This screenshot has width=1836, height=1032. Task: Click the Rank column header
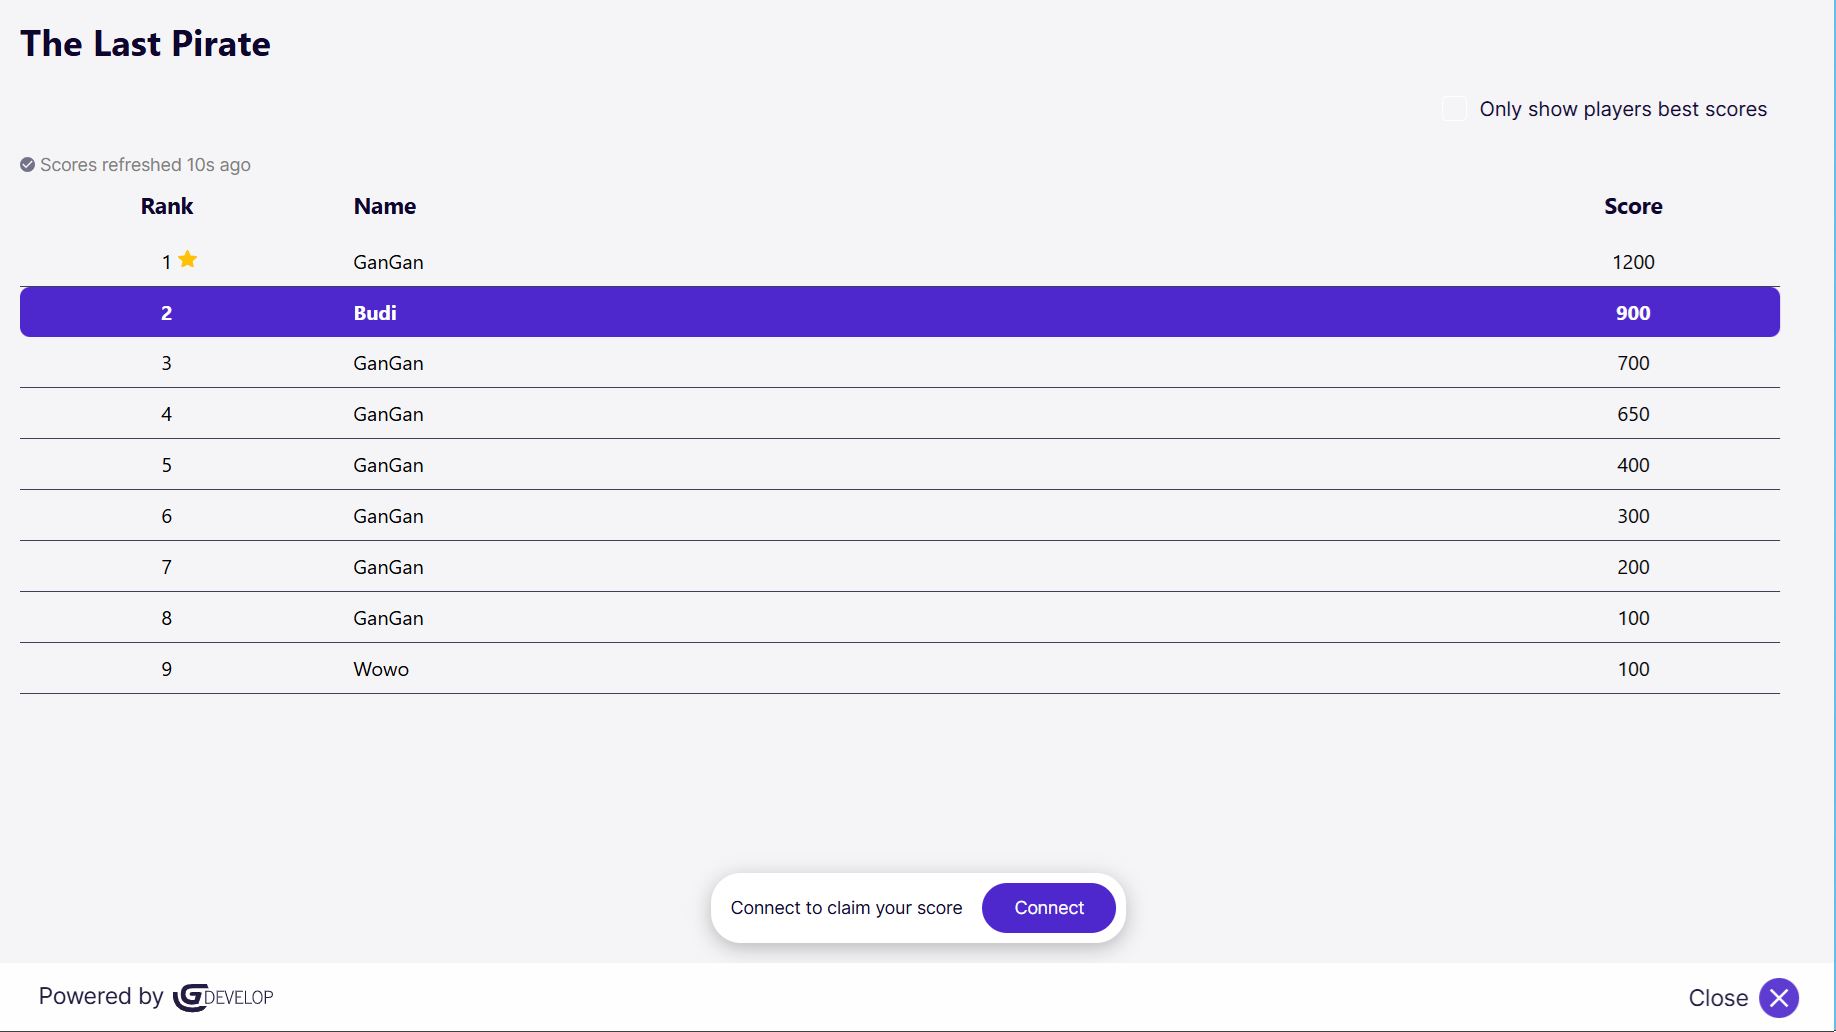point(167,207)
